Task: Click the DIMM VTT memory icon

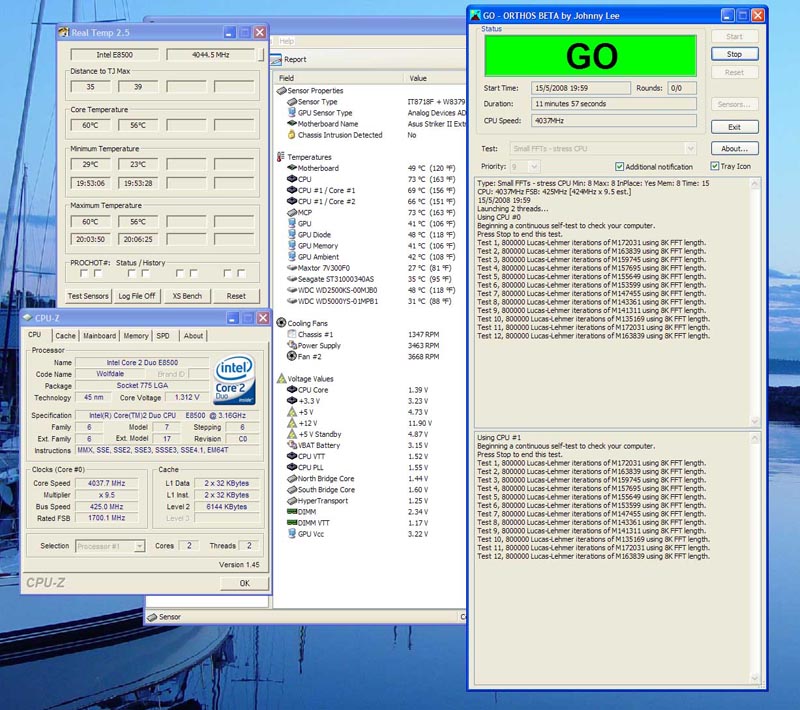Action: point(292,523)
